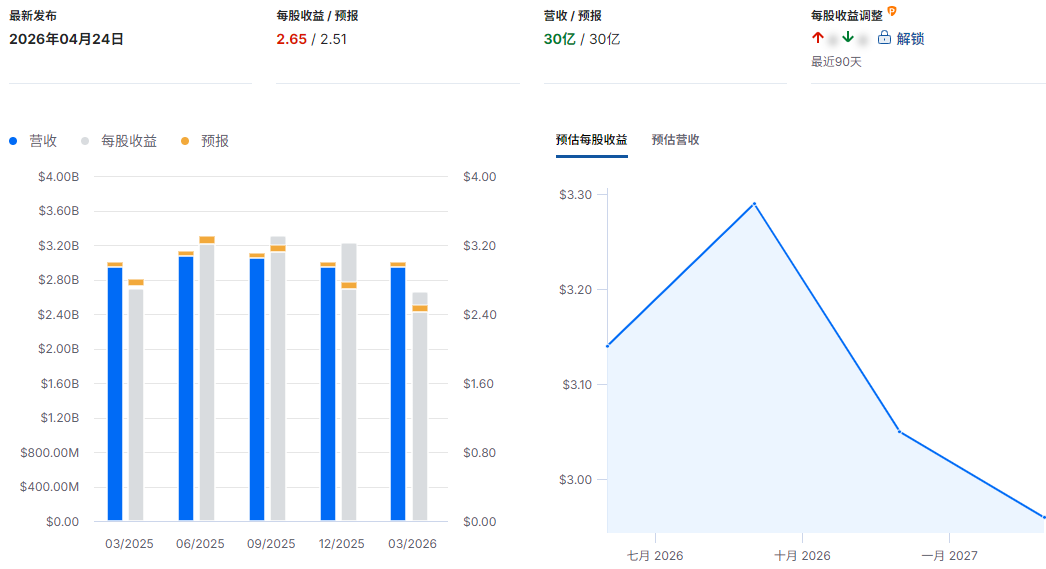Click the gray EPS bar for 06/2025
The height and width of the screenshot is (569, 1046).
207,382
